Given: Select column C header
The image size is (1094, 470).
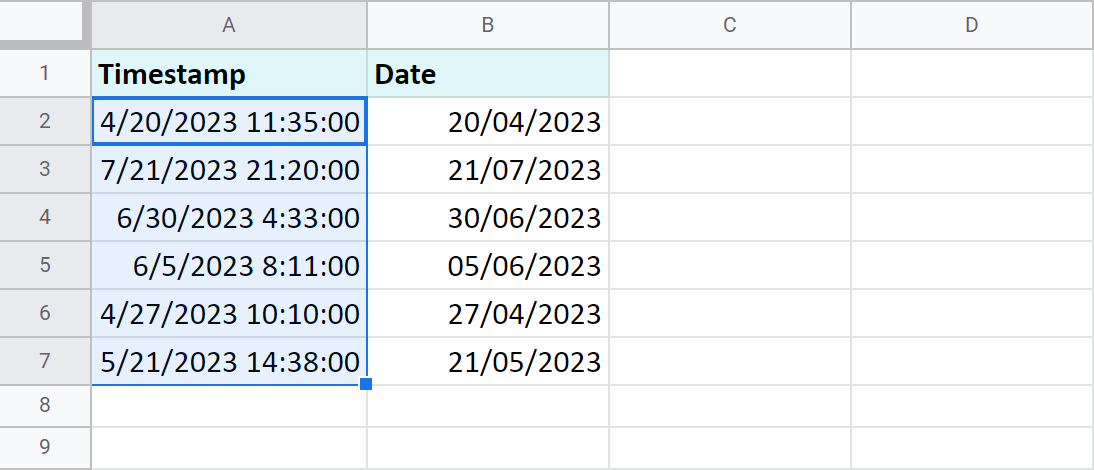Looking at the screenshot, I should pyautogui.click(x=730, y=25).
